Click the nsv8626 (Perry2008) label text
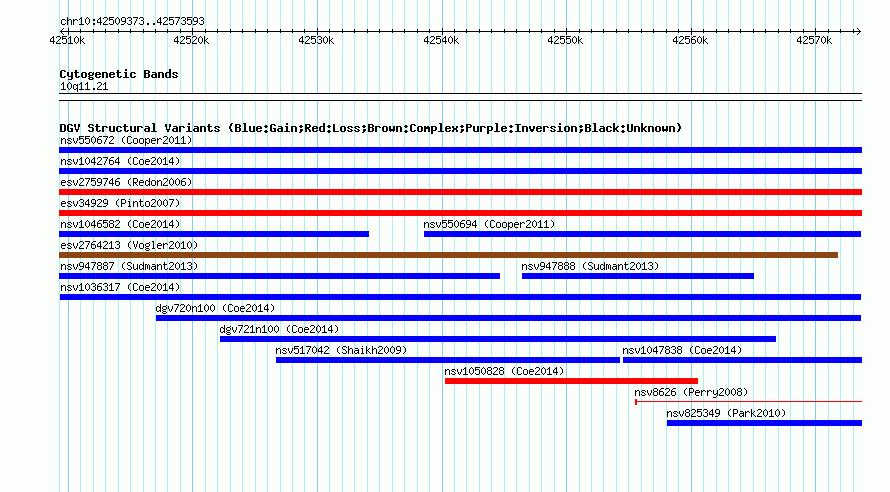This screenshot has width=890, height=492. (691, 392)
